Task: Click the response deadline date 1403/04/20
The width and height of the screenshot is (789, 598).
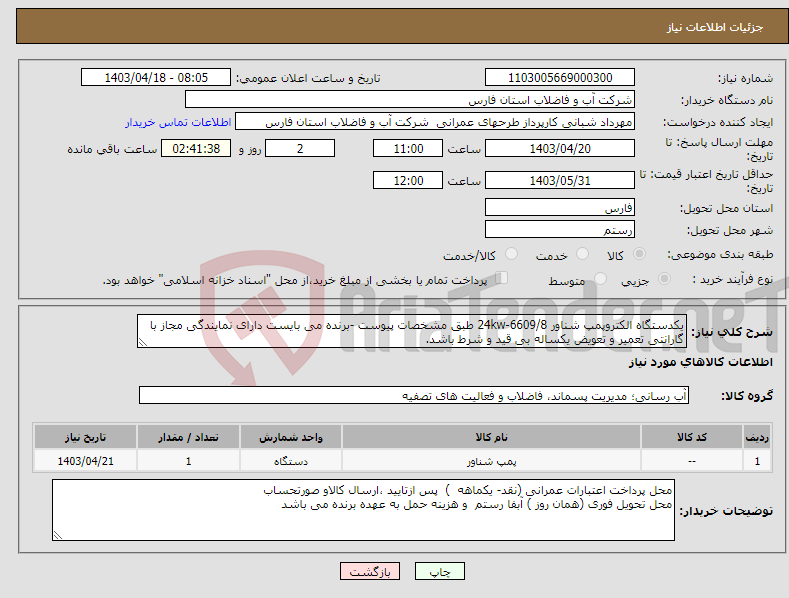Action: [560, 148]
